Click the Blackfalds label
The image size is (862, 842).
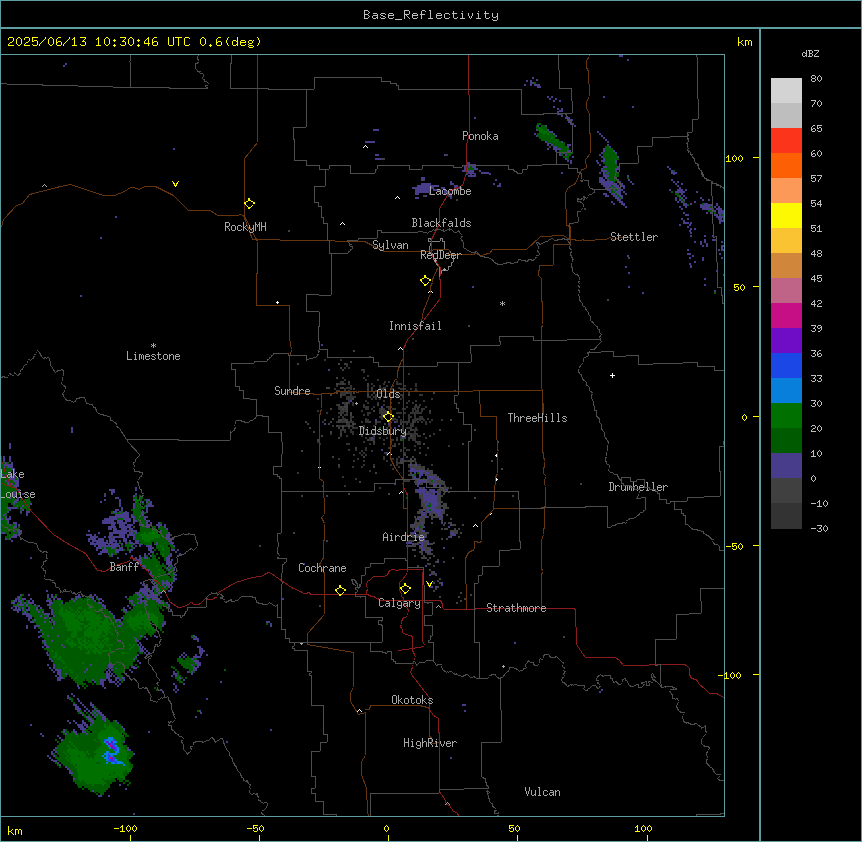[441, 223]
